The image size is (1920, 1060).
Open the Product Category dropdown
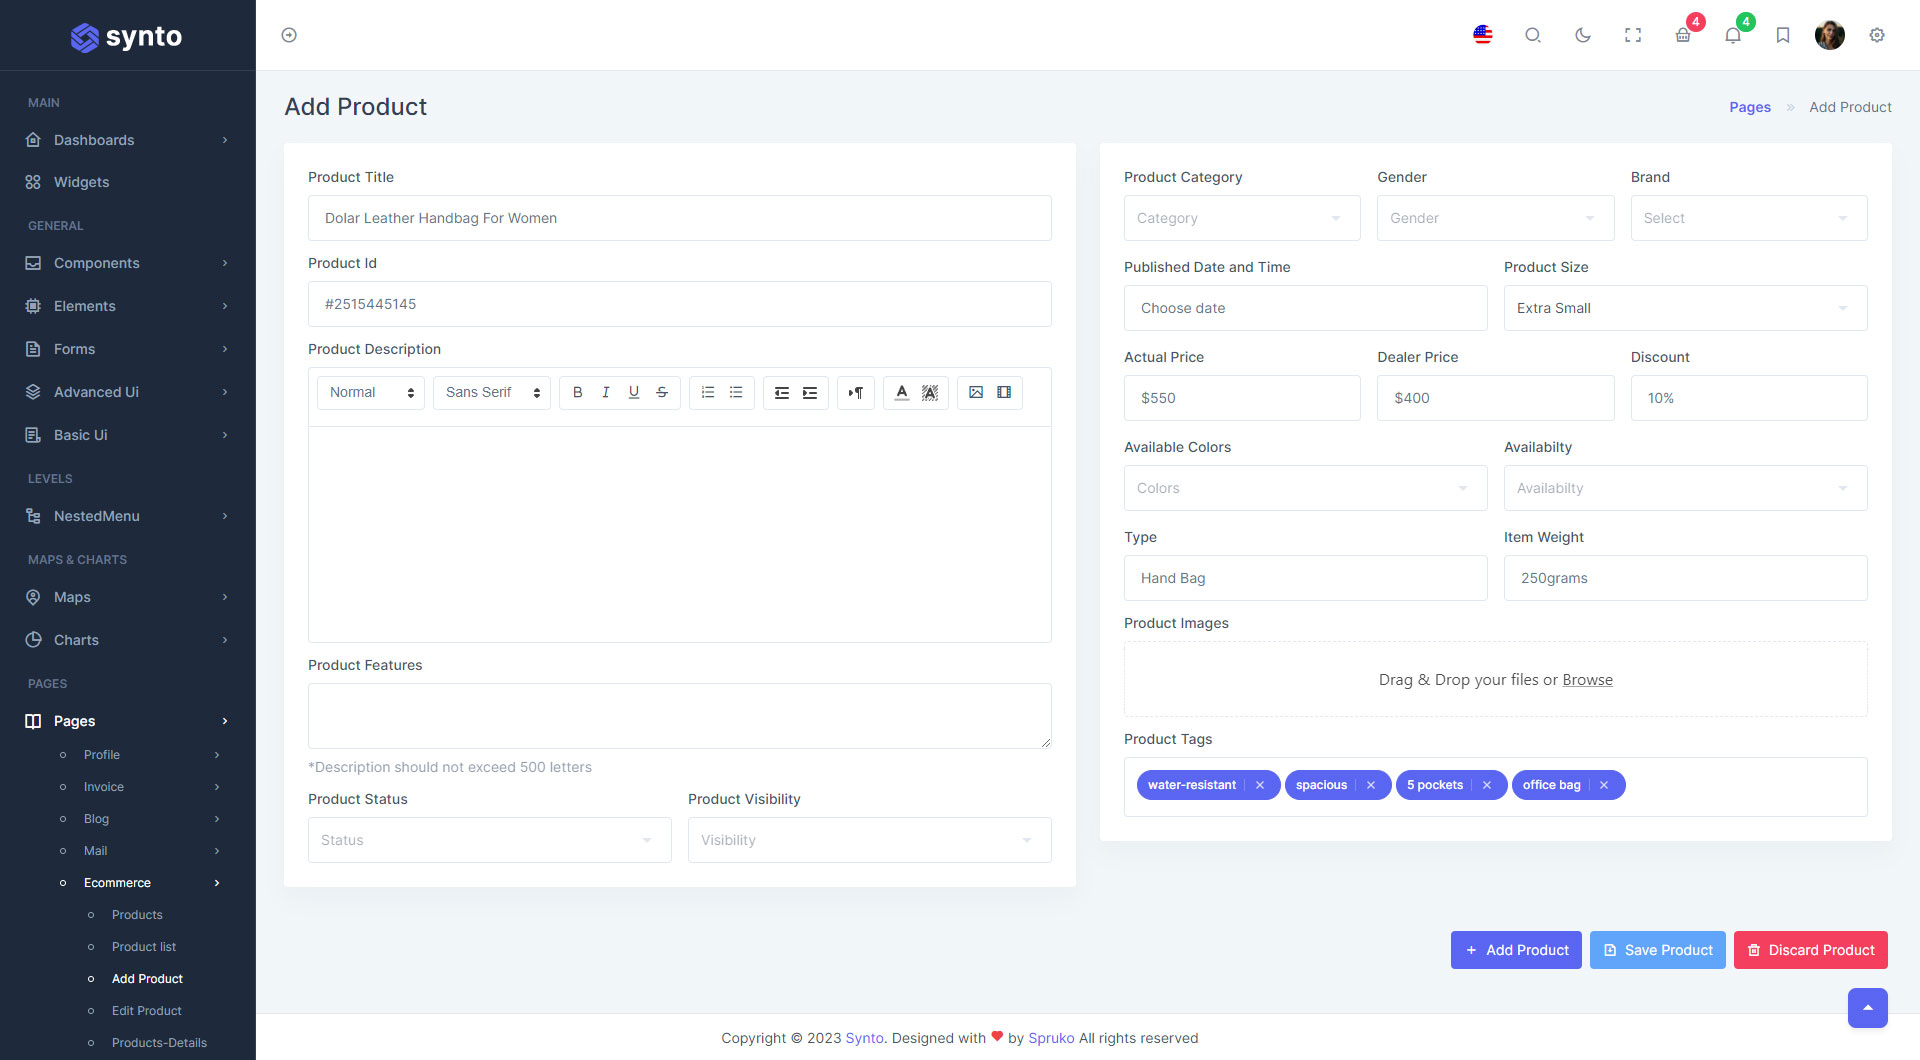pos(1241,218)
